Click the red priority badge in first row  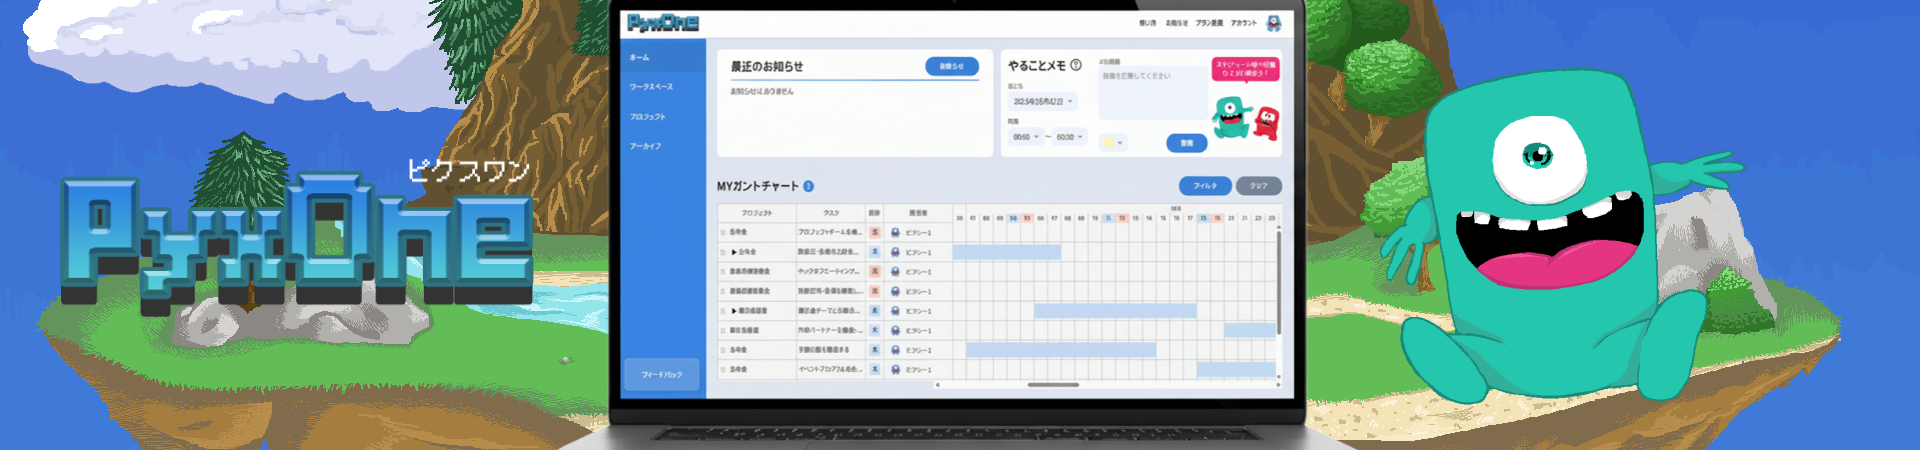point(874,232)
